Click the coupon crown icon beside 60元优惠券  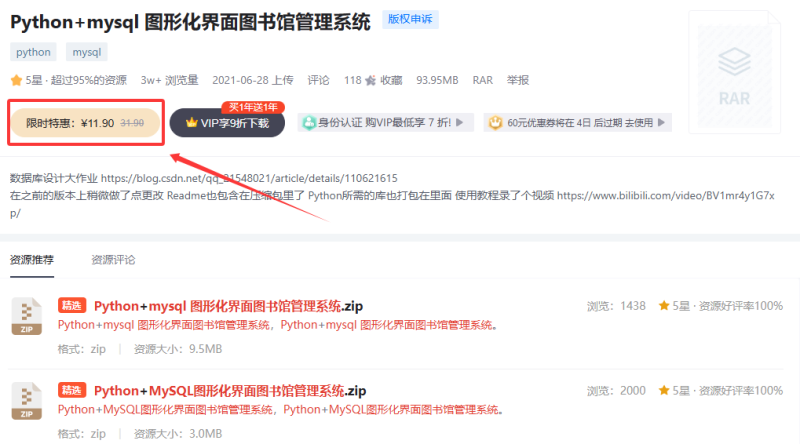point(495,122)
